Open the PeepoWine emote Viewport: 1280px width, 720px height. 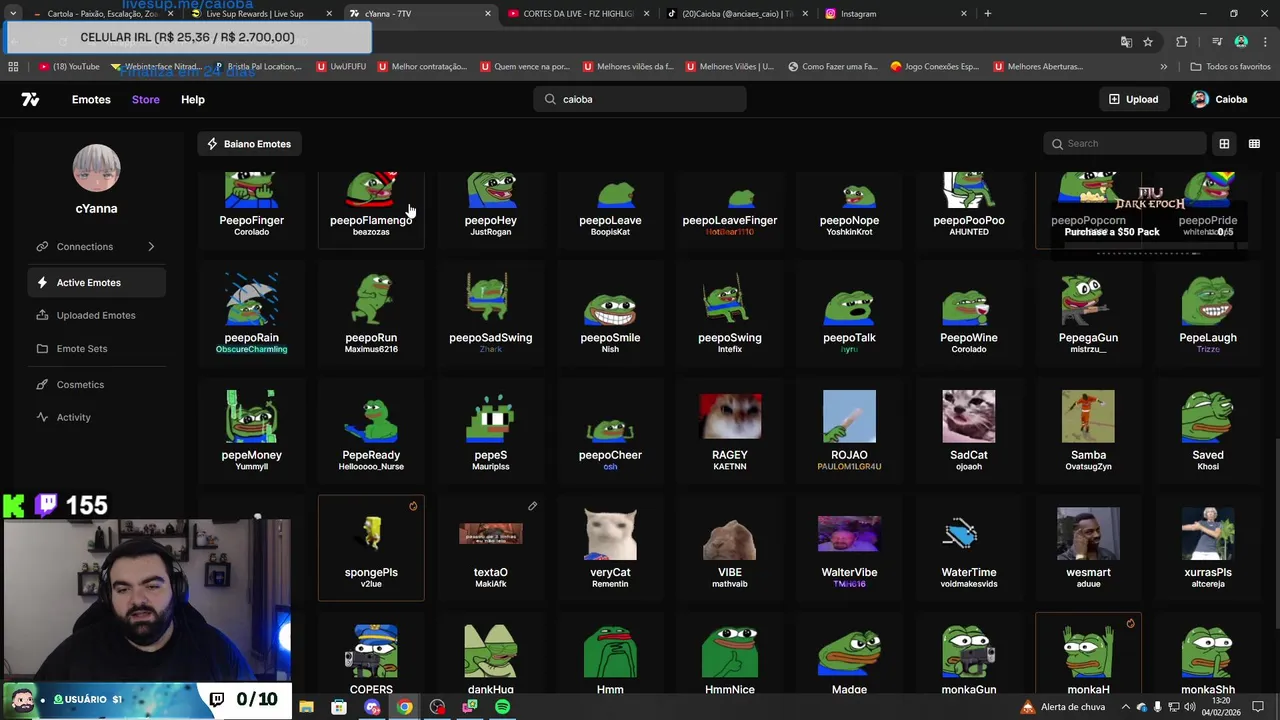pos(969,313)
